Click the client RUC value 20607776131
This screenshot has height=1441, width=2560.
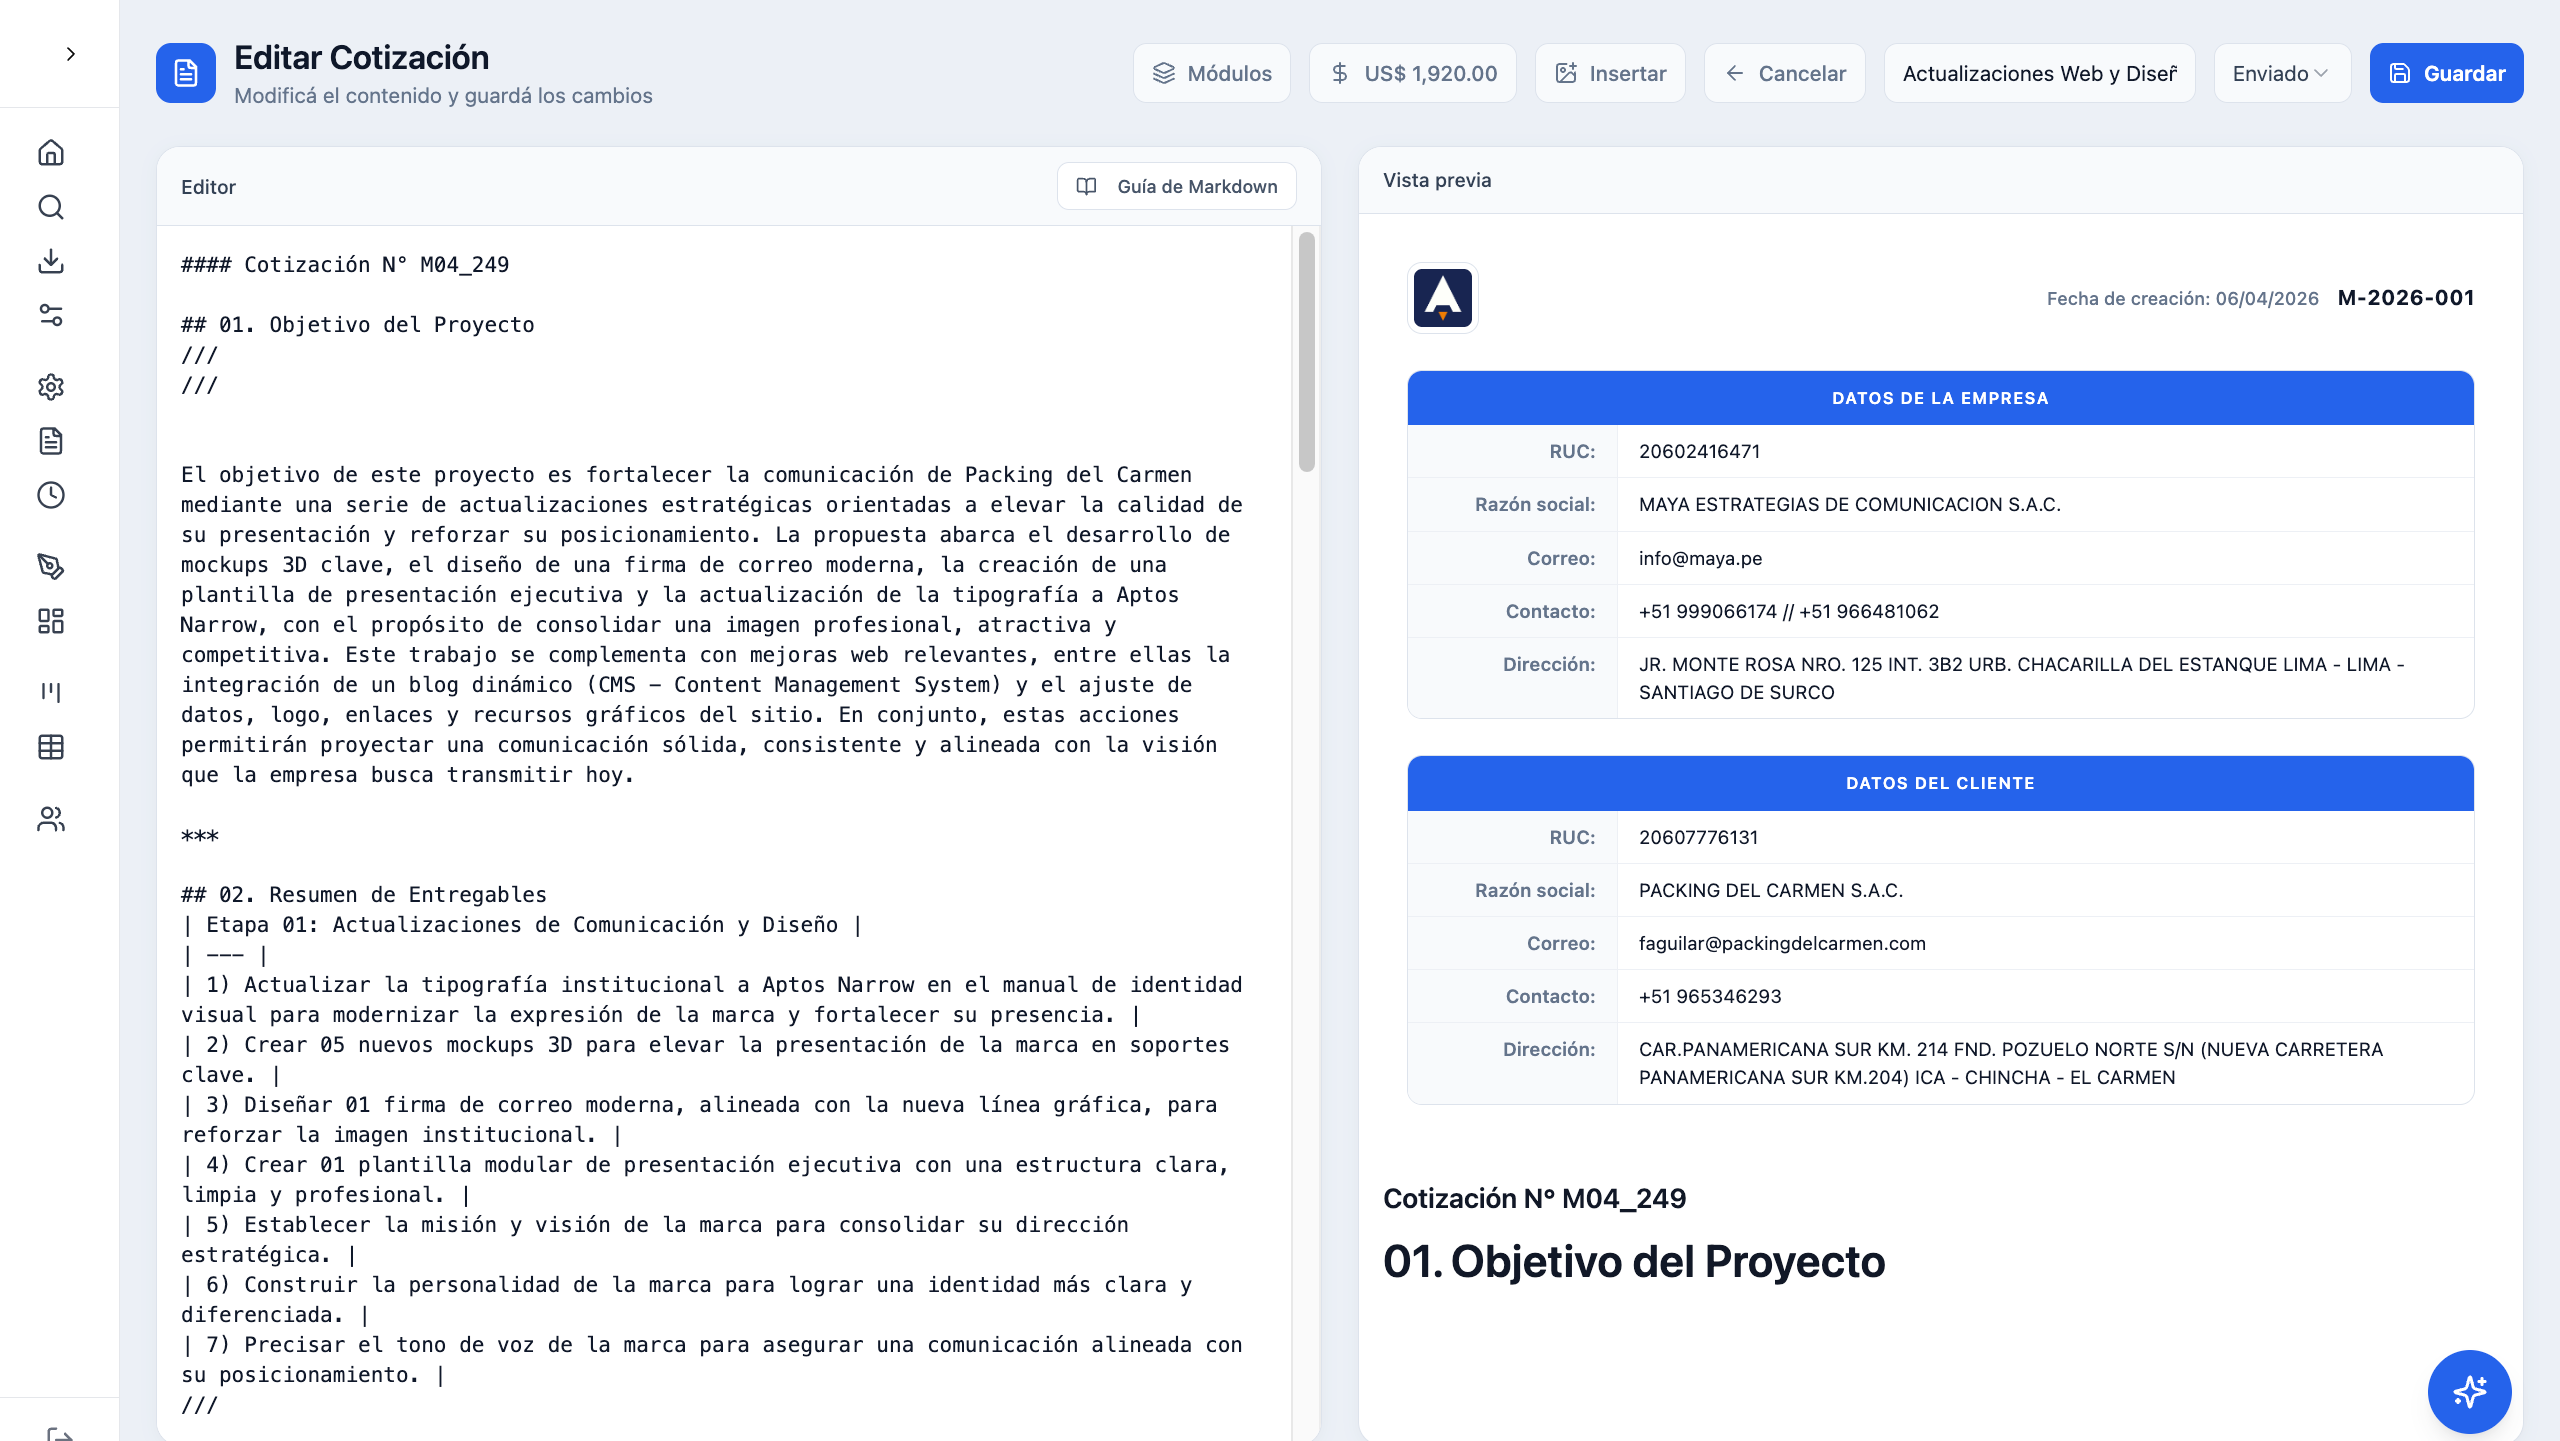[x=1698, y=837]
